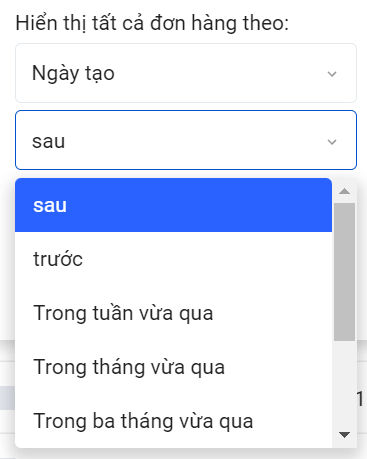Select 'Trong tuần vừa qua' option
The height and width of the screenshot is (459, 367).
pyautogui.click(x=173, y=313)
